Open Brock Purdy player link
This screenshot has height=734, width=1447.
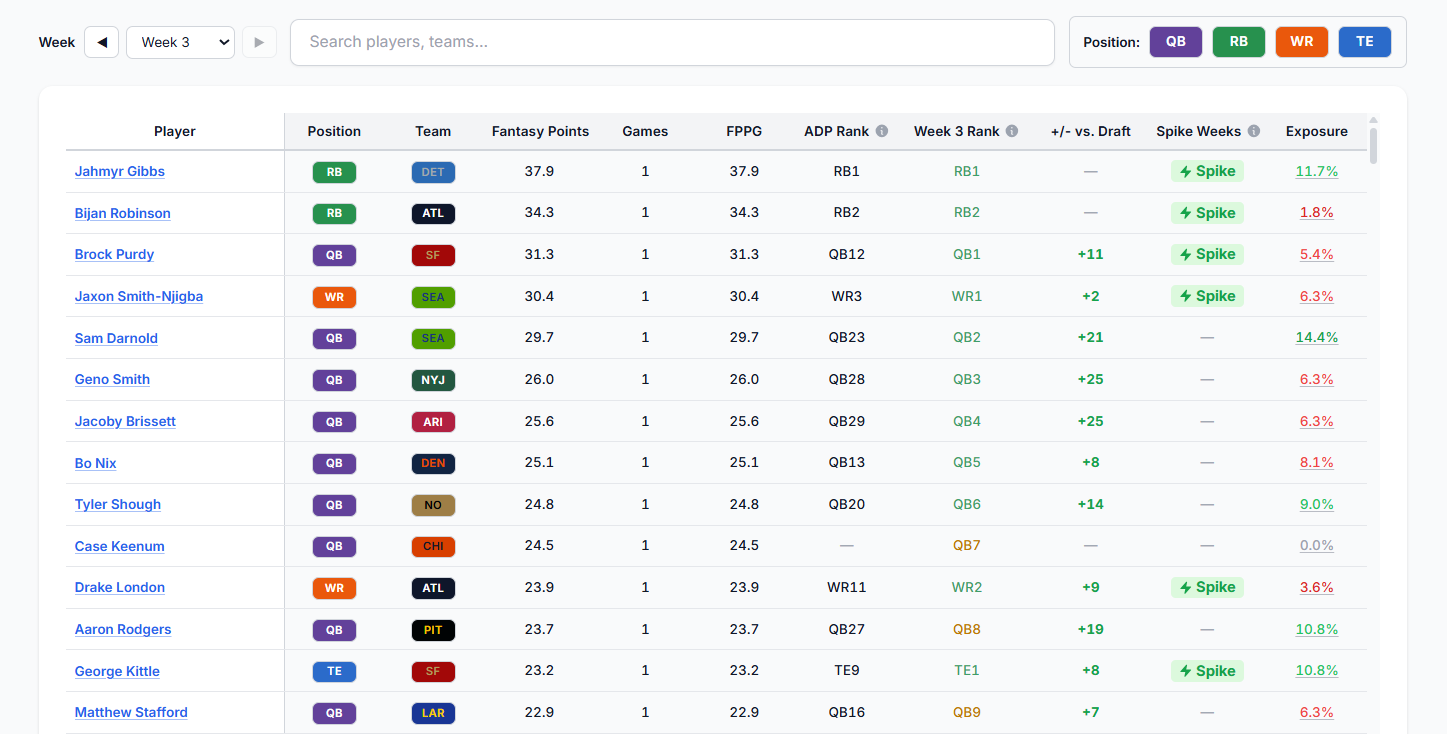(x=114, y=254)
